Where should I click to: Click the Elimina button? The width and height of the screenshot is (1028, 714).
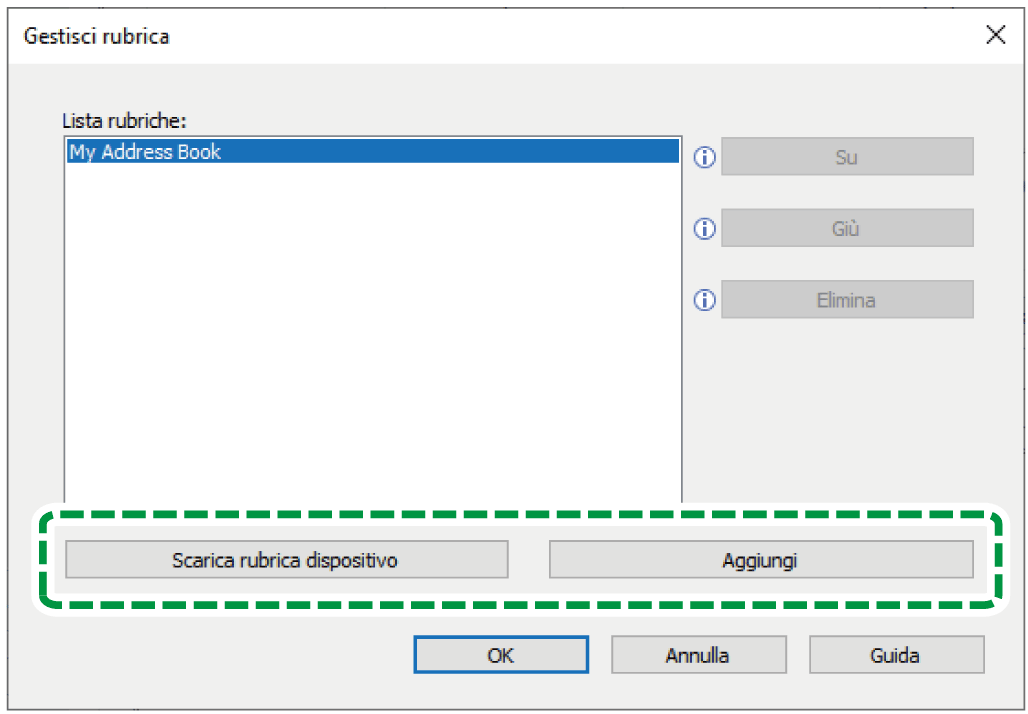(x=847, y=300)
